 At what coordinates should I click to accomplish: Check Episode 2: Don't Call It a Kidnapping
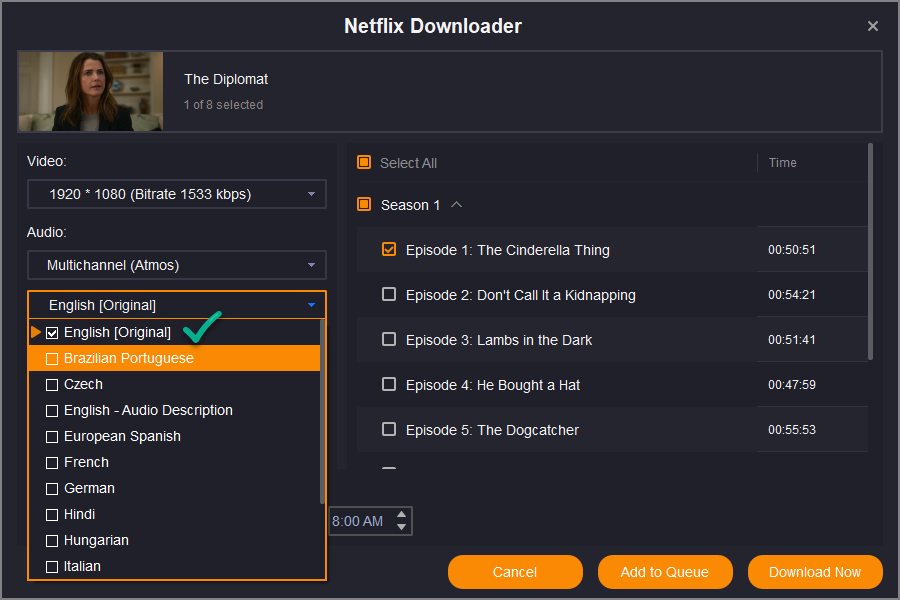click(389, 294)
